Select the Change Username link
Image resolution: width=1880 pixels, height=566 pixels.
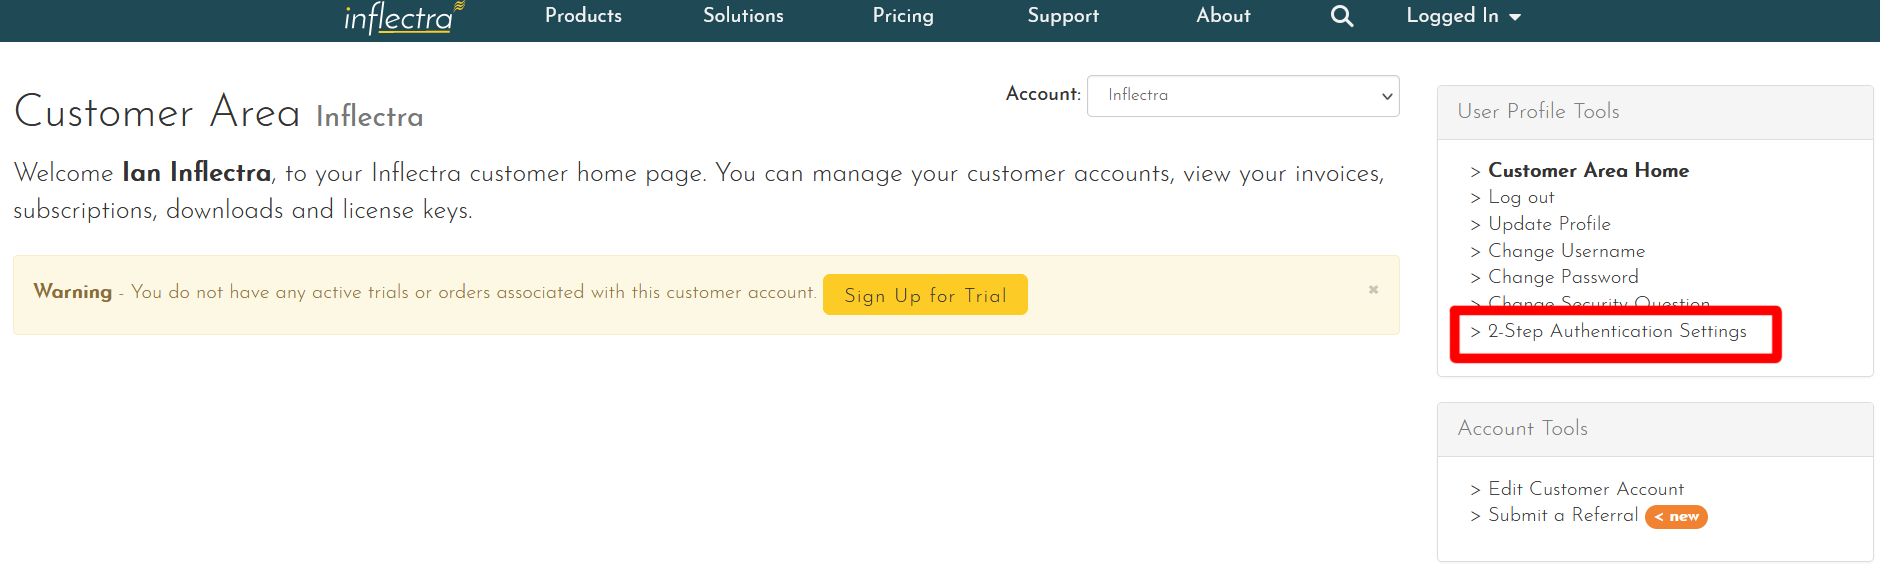(1566, 251)
